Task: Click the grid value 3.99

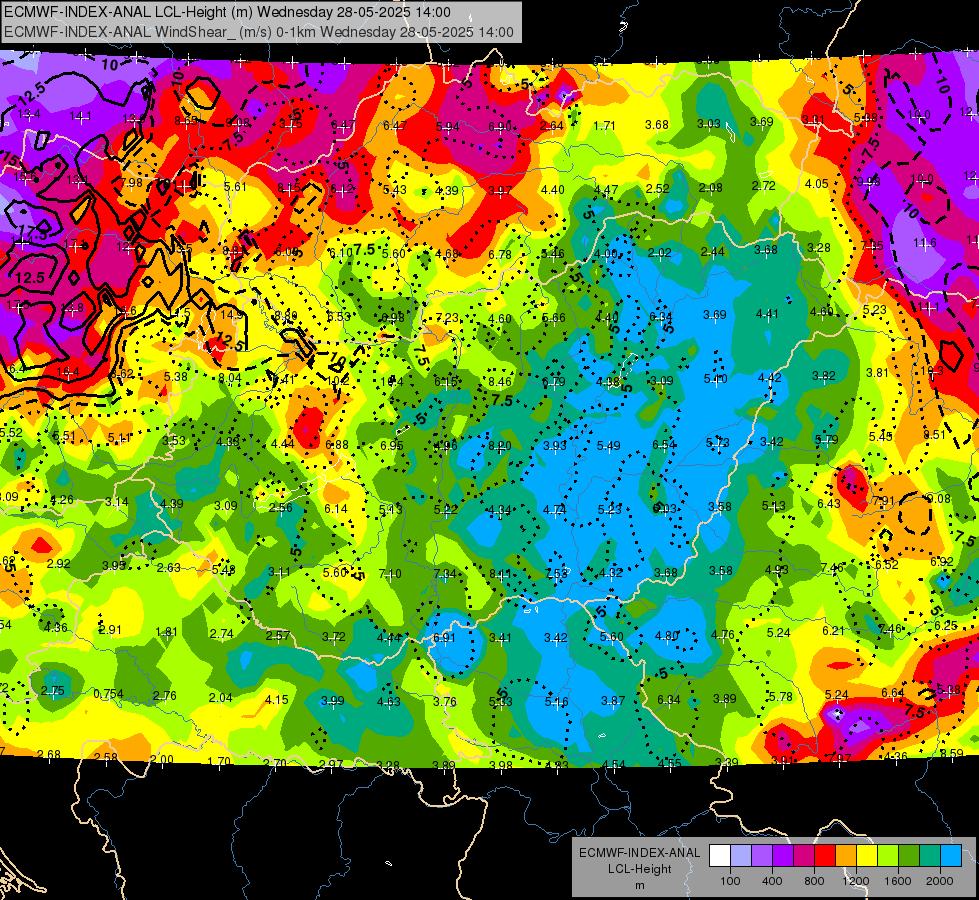Action: pyautogui.click(x=333, y=700)
